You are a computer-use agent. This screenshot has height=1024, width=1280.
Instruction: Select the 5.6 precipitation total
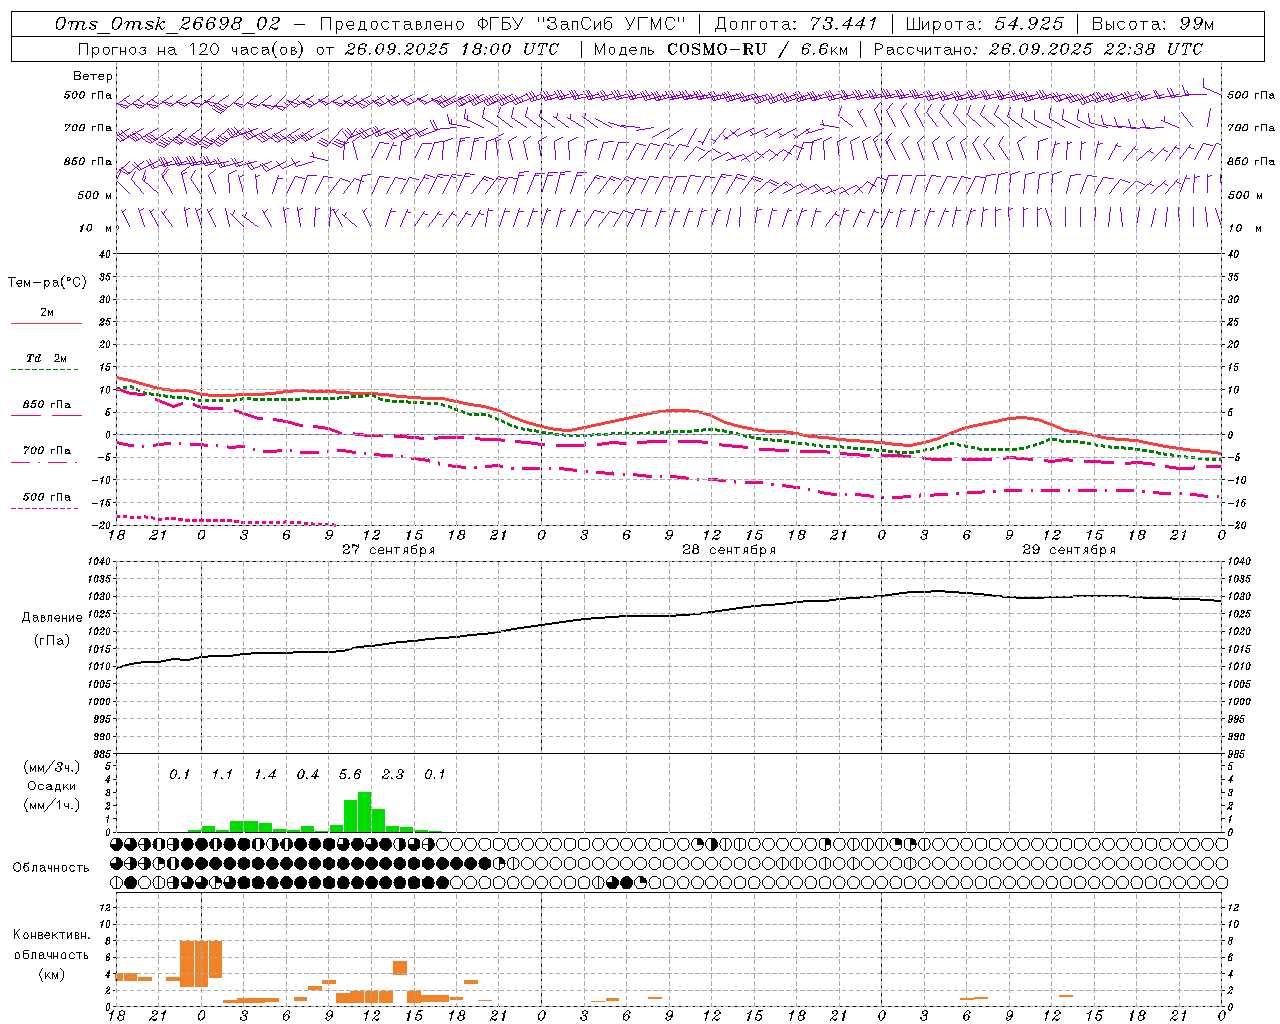[x=350, y=775]
